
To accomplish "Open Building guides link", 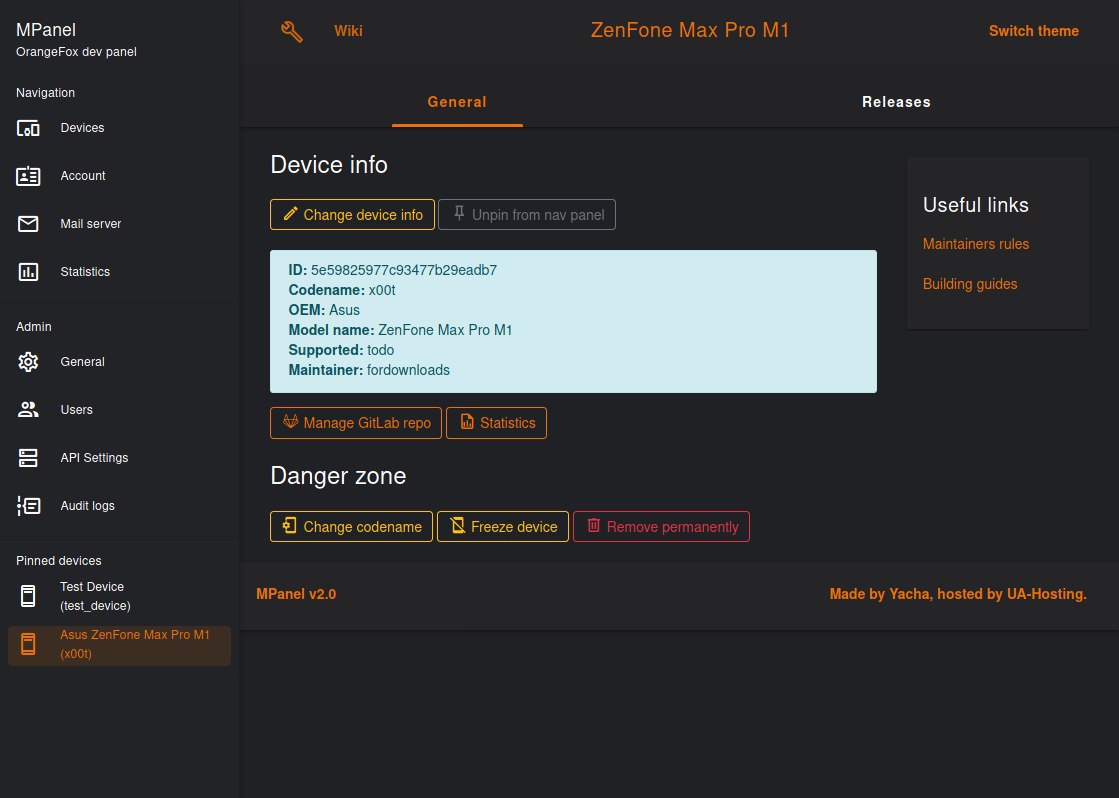I will click(970, 284).
